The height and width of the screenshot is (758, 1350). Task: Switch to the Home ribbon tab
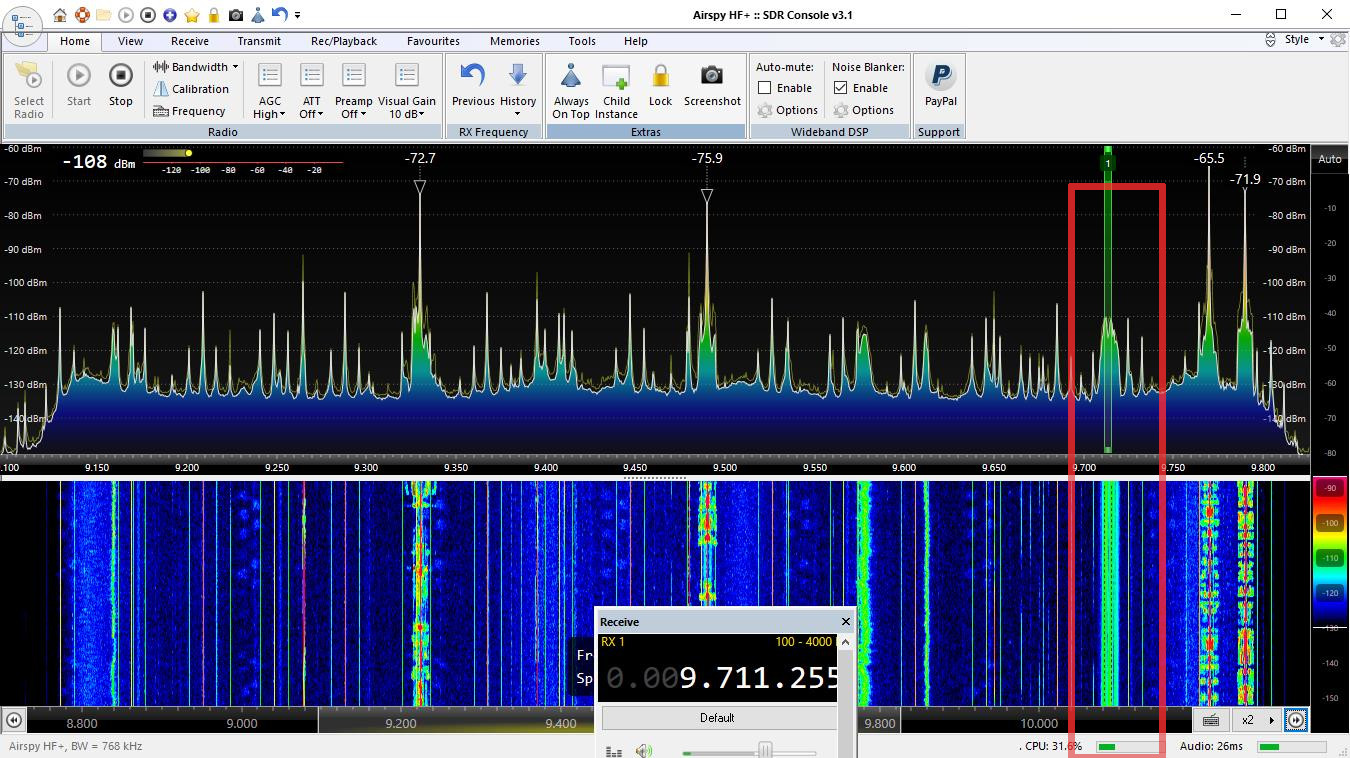pyautogui.click(x=75, y=41)
